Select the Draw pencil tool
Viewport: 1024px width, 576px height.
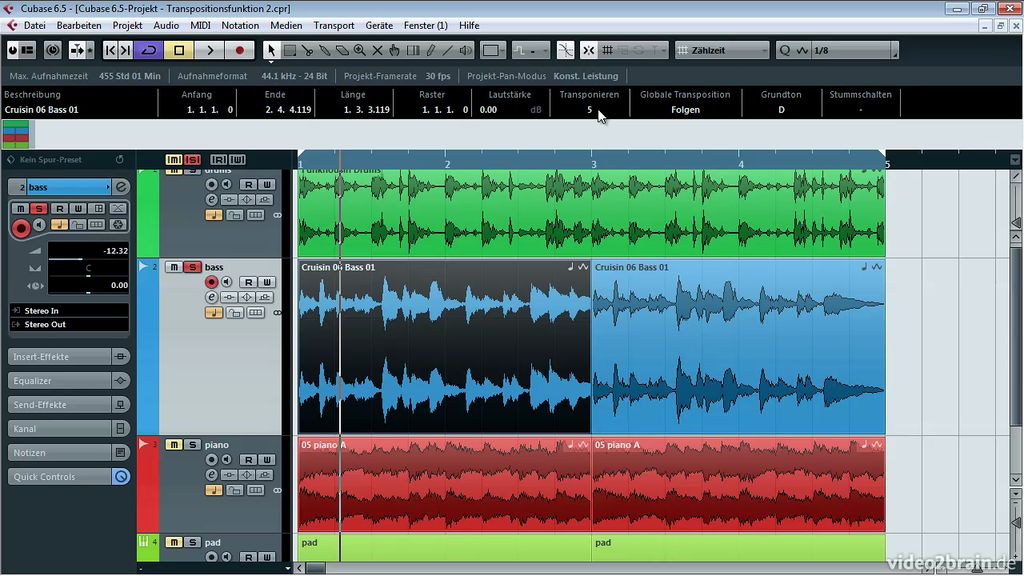(430, 50)
